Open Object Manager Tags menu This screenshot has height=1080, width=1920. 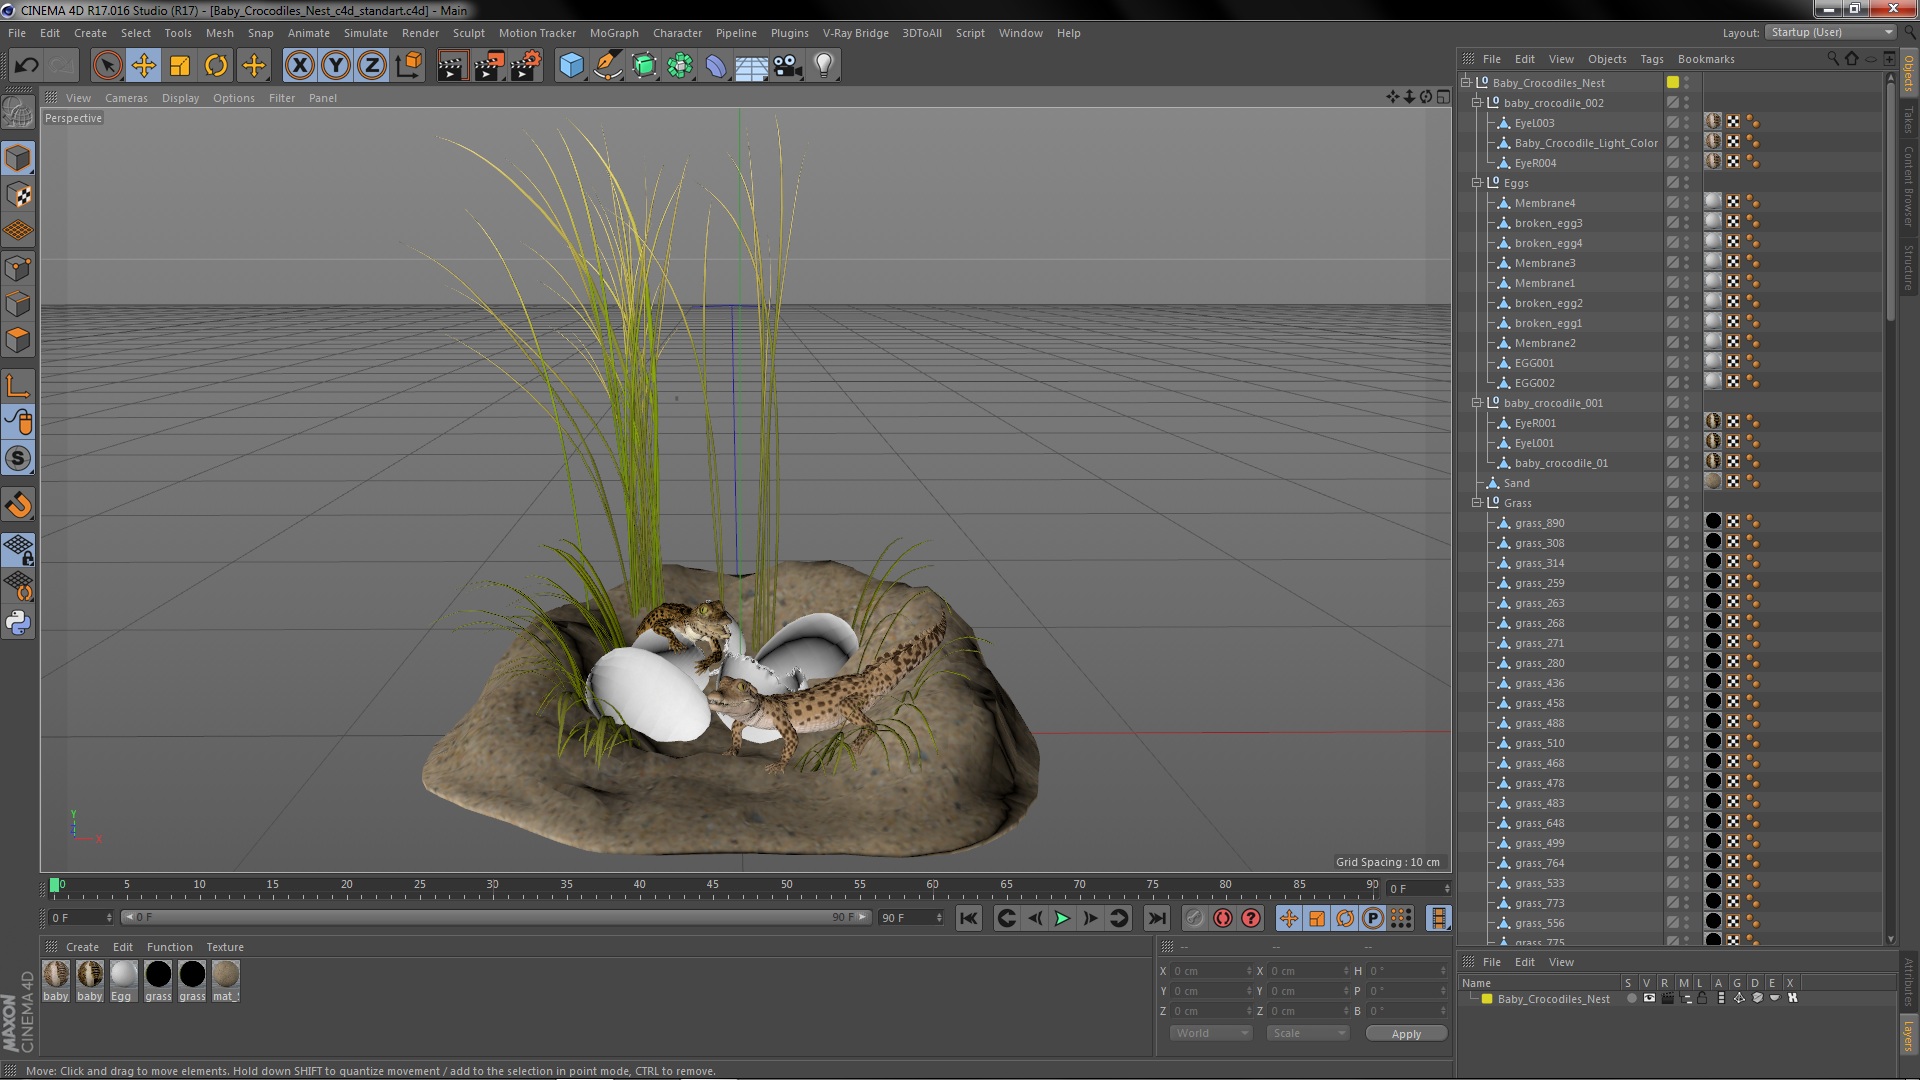click(x=1652, y=59)
